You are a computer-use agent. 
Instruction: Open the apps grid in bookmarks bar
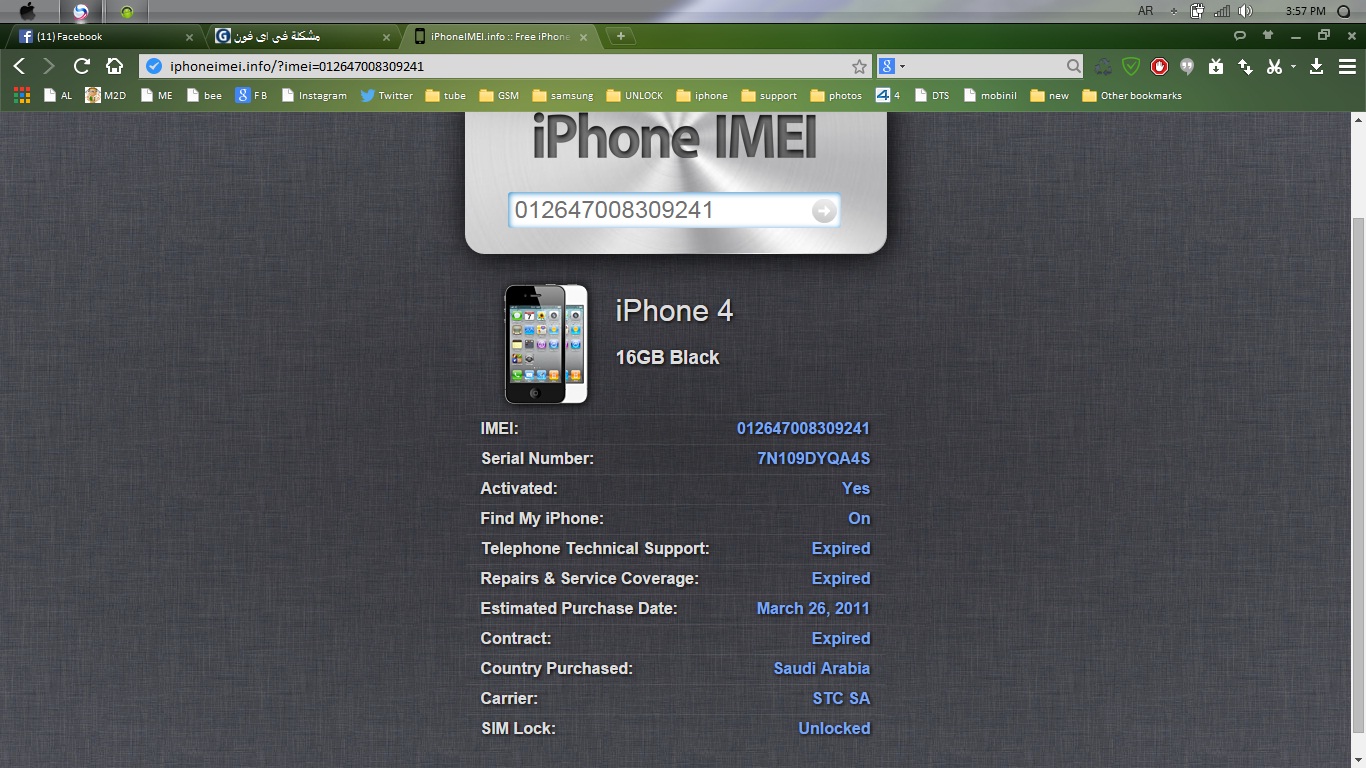pyautogui.click(x=22, y=95)
